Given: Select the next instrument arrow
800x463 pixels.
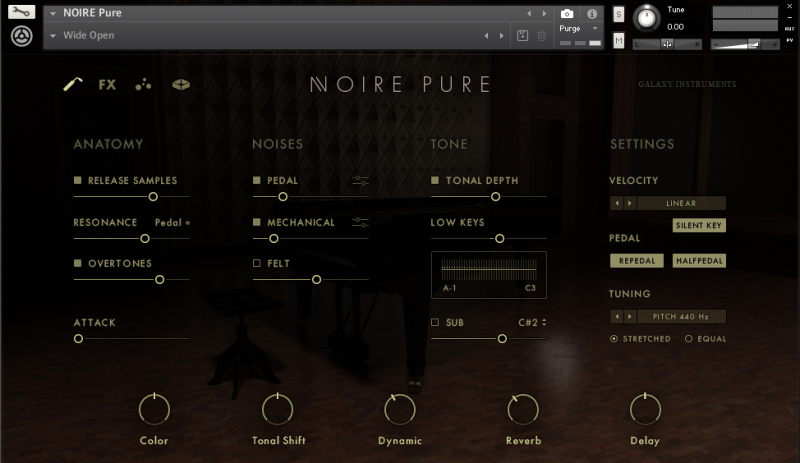Looking at the screenshot, I should pos(544,14).
